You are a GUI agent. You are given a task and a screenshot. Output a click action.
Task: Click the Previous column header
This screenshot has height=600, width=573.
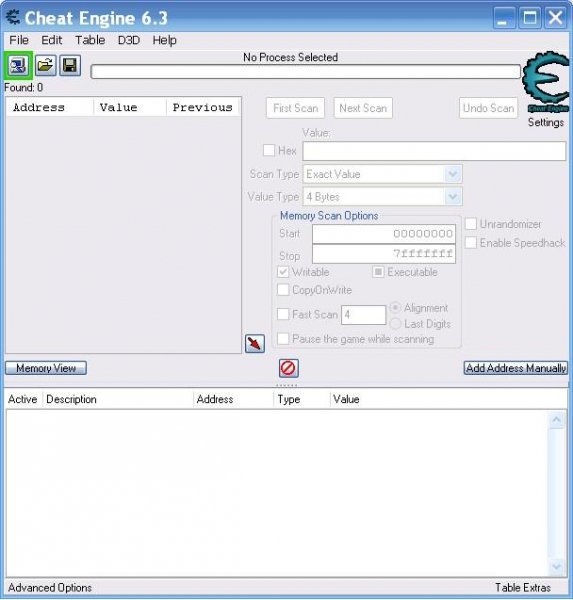203,107
